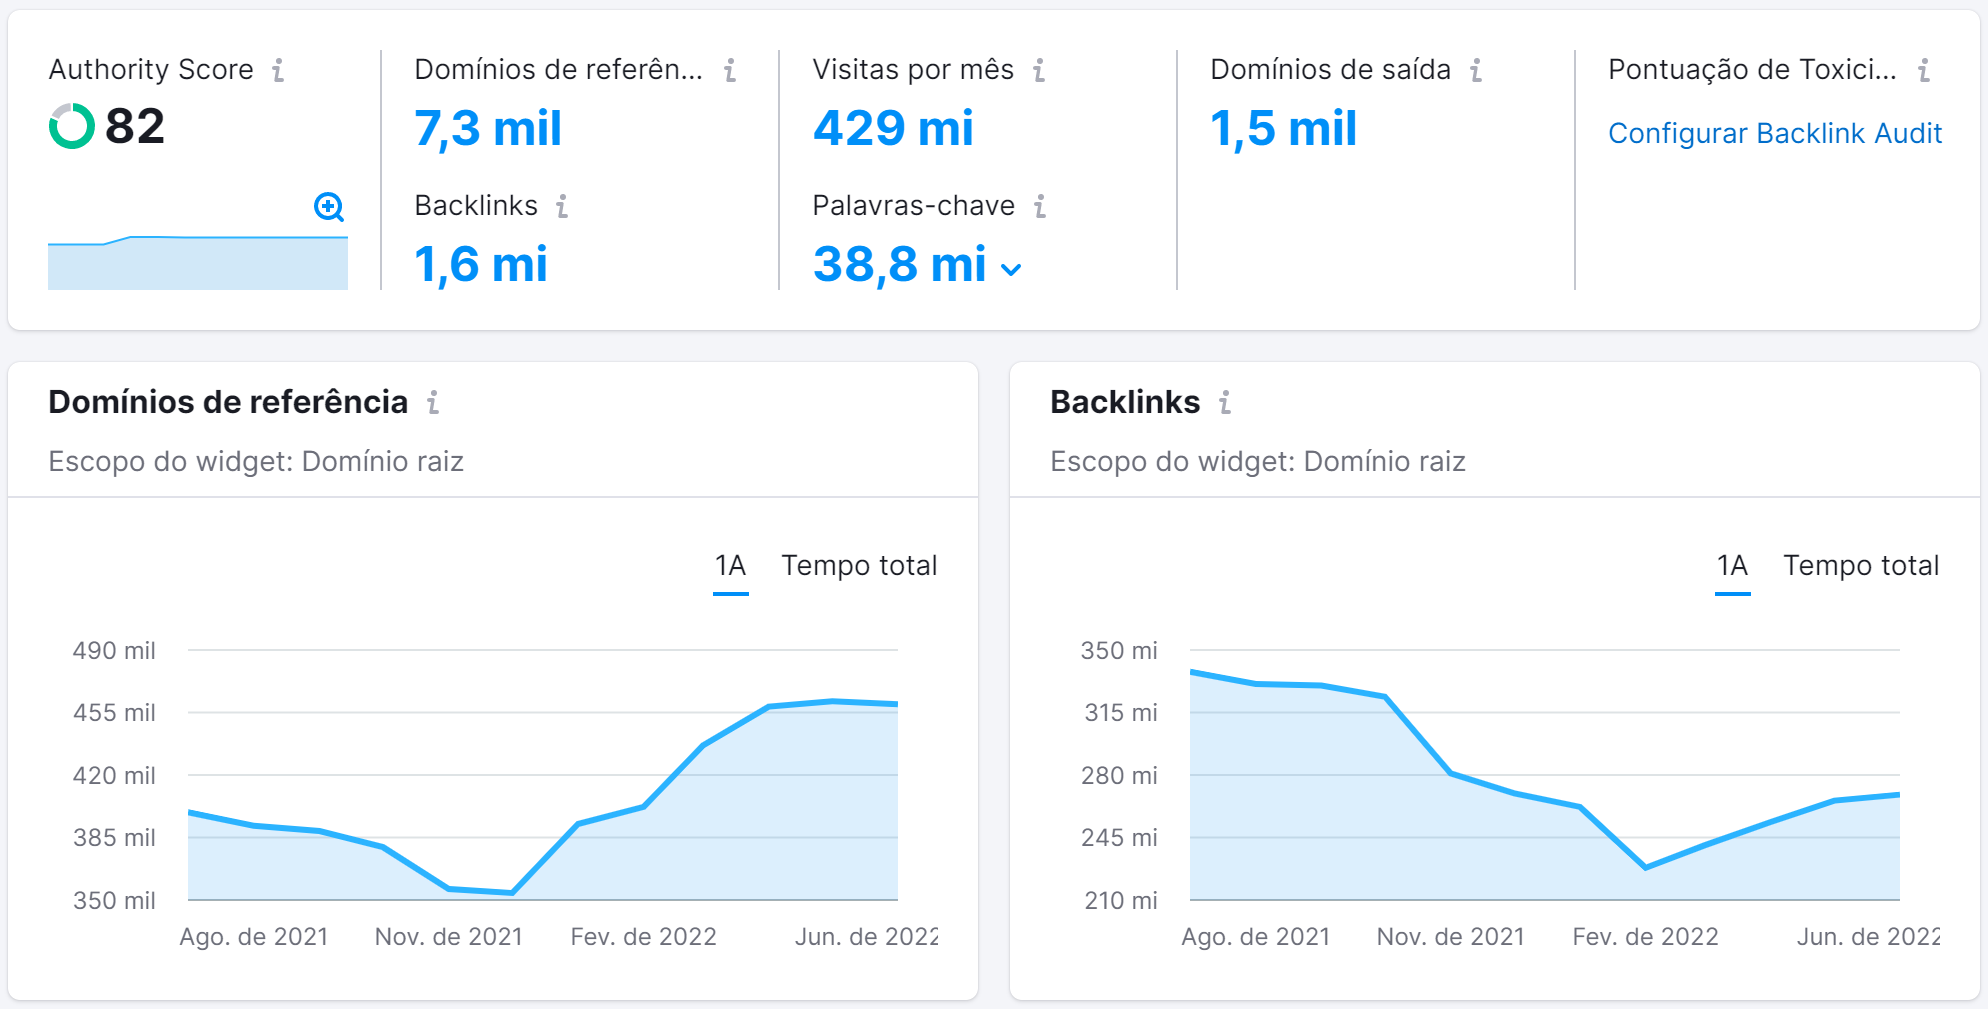Click the 1,6 mi backlinks value
Image resolution: width=1988 pixels, height=1009 pixels.
(x=480, y=265)
